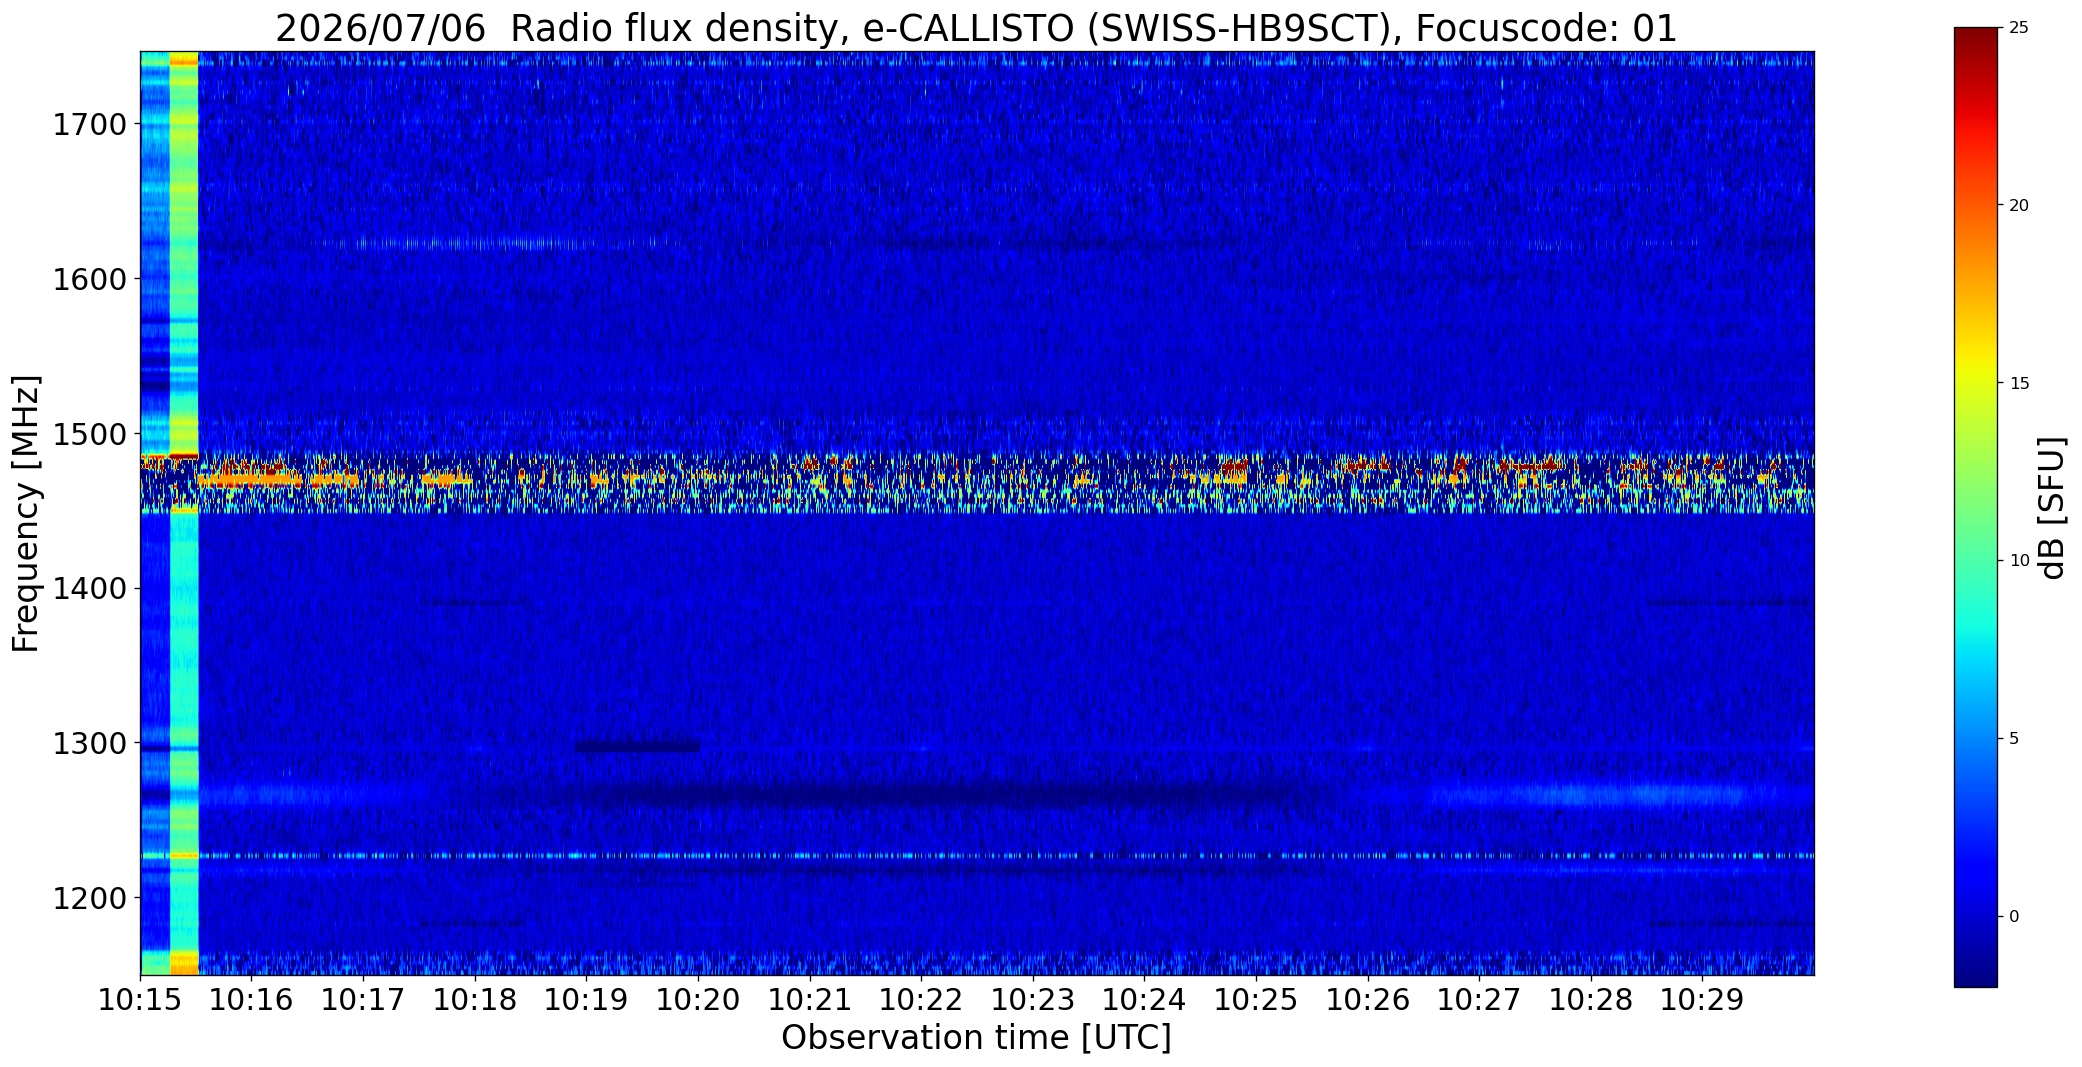Click the 1500 frequency axis label
Image resolution: width=2082 pixels, height=1067 pixels.
point(89,434)
